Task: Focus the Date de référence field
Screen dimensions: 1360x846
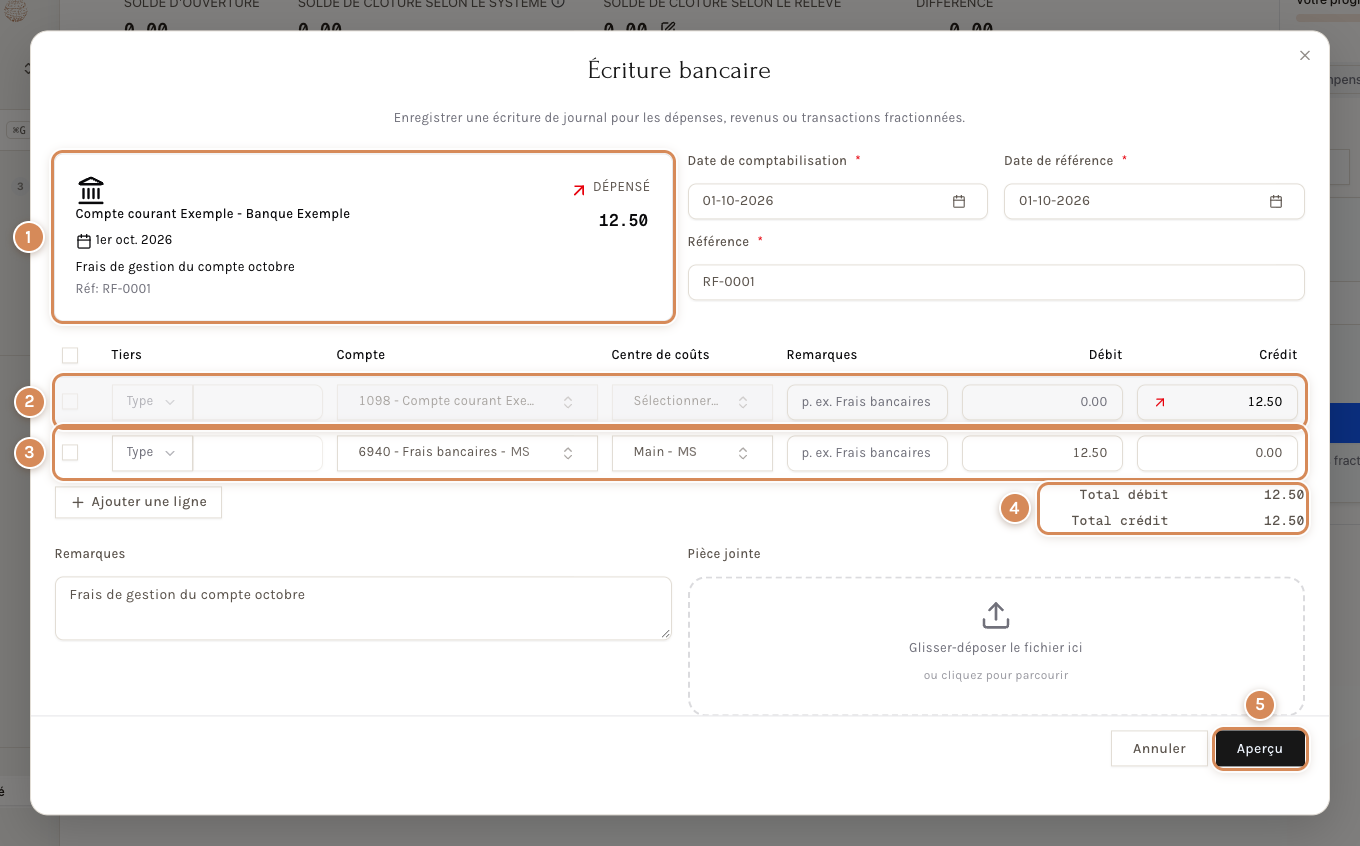Action: pos(1154,201)
